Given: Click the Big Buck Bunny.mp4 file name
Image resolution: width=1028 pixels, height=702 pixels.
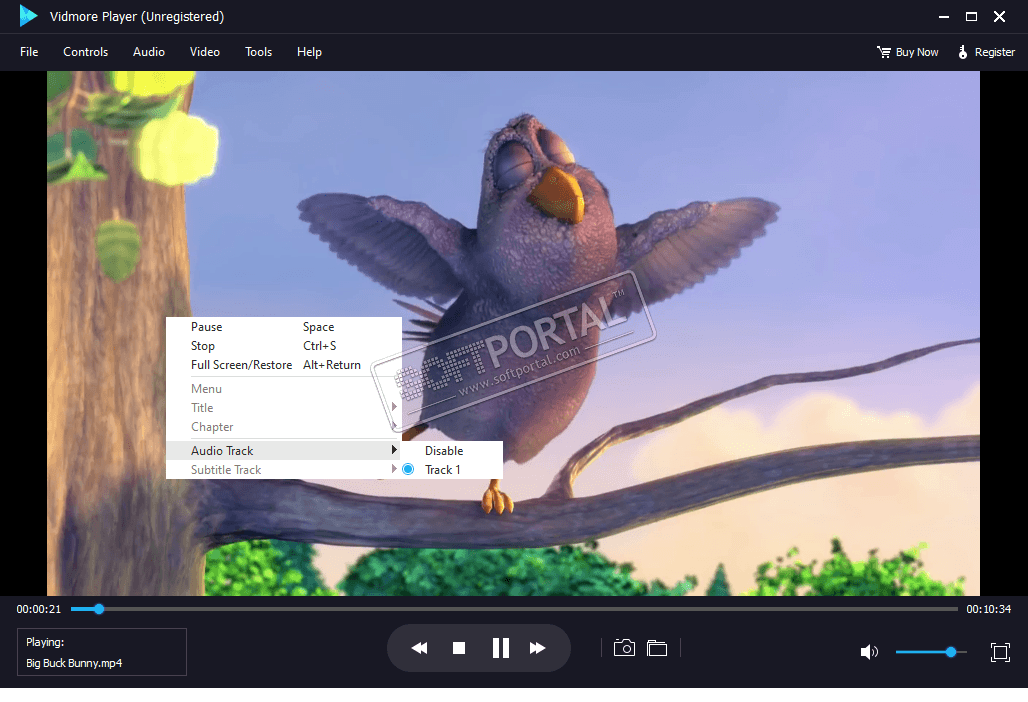Looking at the screenshot, I should (74, 663).
